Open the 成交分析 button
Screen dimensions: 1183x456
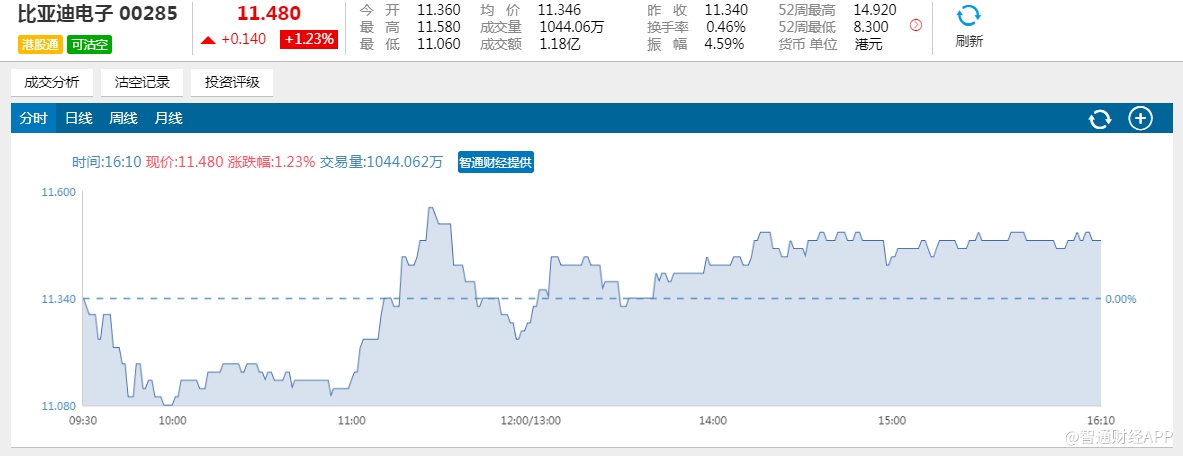click(x=52, y=83)
